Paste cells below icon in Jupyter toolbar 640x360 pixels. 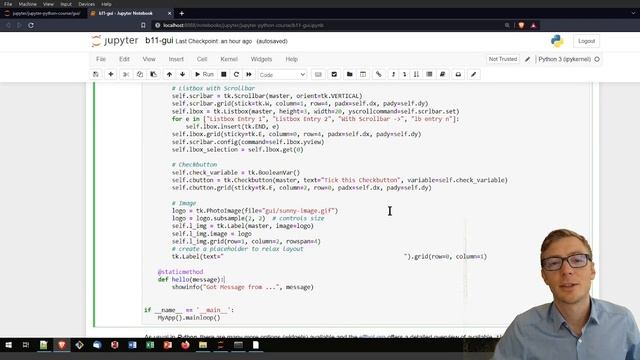153,74
